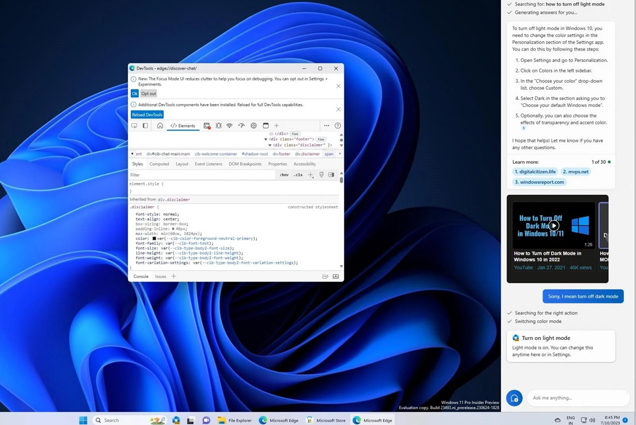
Task: Focus the Ask me anything input
Action: point(578,398)
